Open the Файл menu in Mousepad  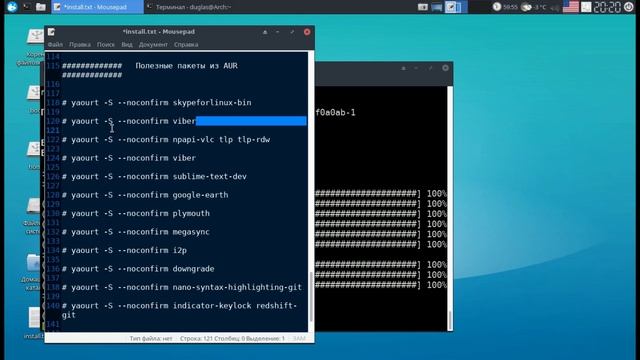pyautogui.click(x=55, y=44)
